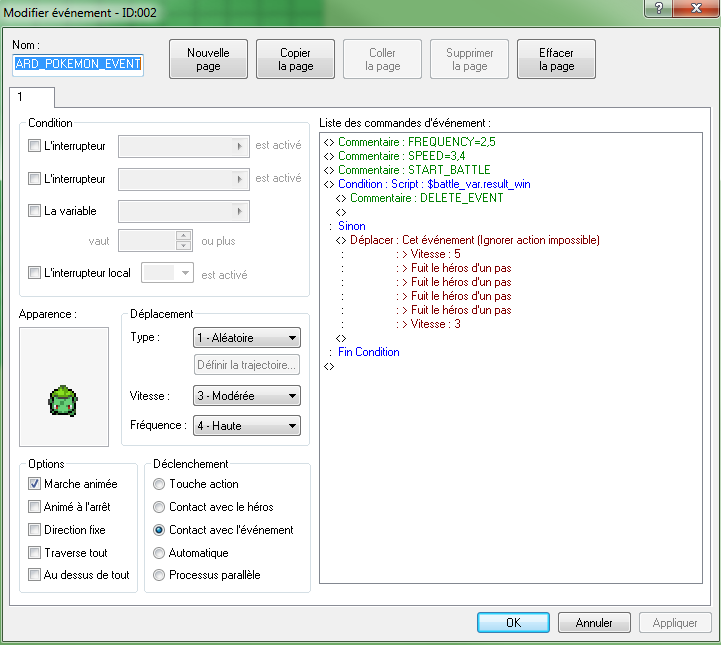
Task: Select the Commentaire : FREQUENCY=2,5 line
Action: [409, 142]
